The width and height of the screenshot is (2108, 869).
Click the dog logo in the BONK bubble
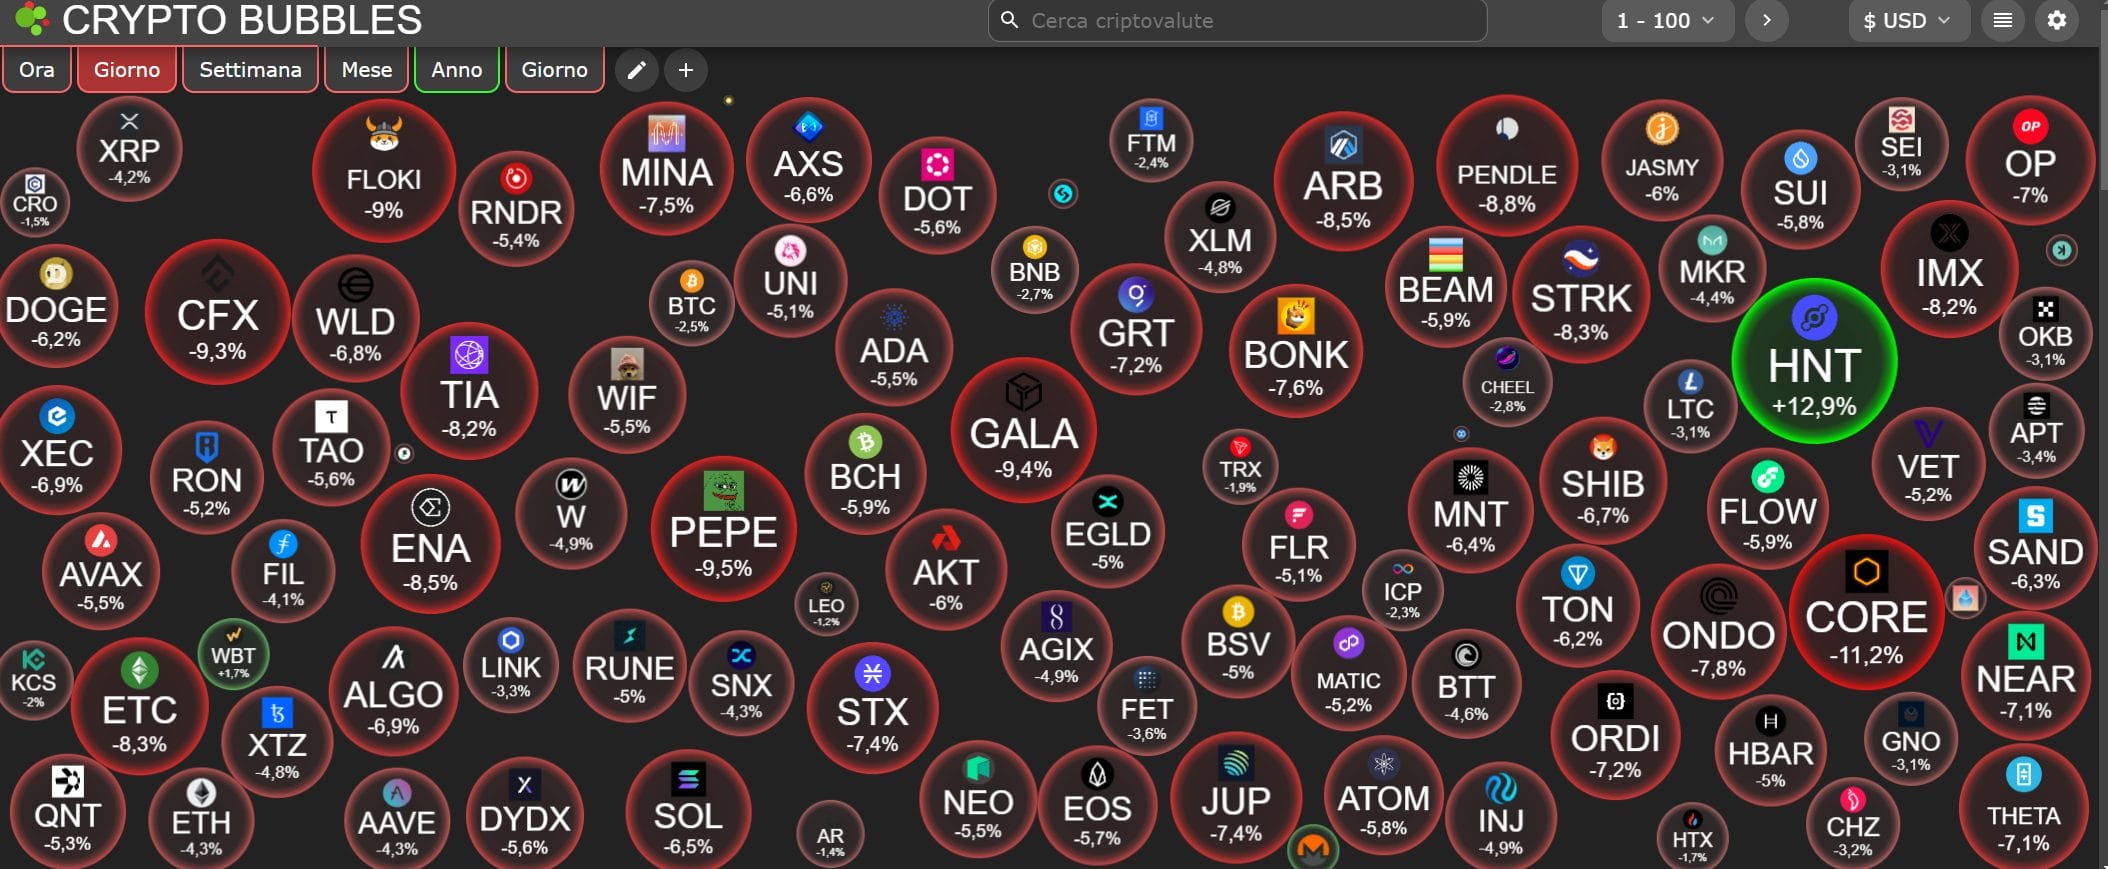[1296, 316]
